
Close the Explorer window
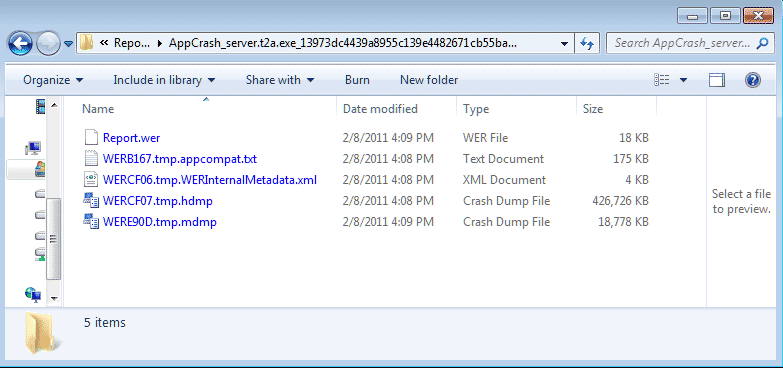[758, 16]
